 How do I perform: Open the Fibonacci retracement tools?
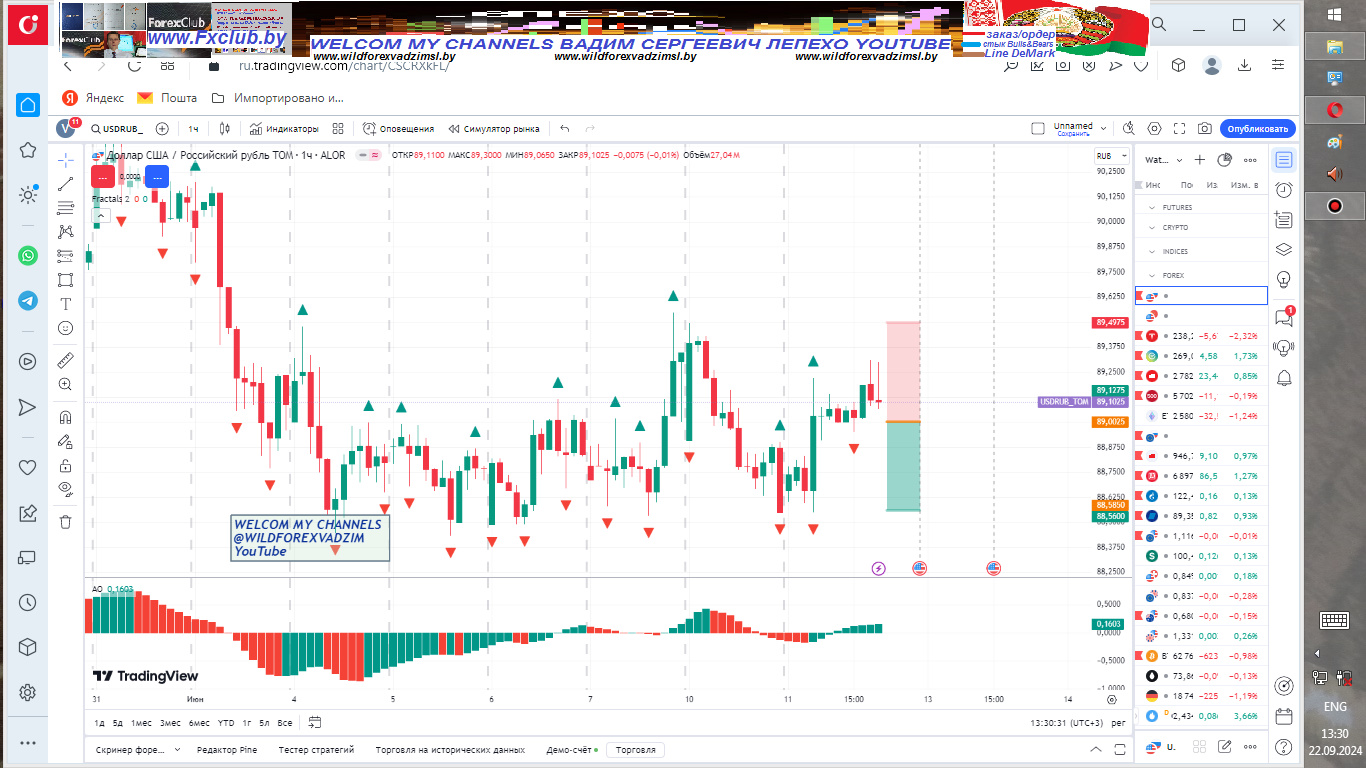[x=65, y=207]
